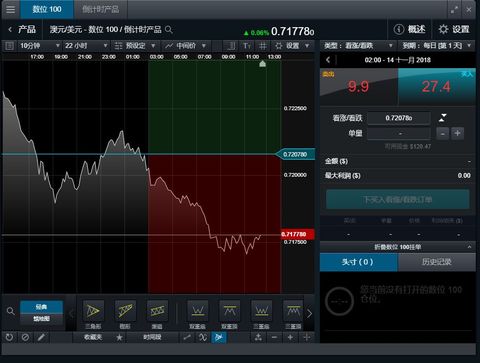
Task: Switch to the 头寸 (0) tab
Action: [x=359, y=262]
